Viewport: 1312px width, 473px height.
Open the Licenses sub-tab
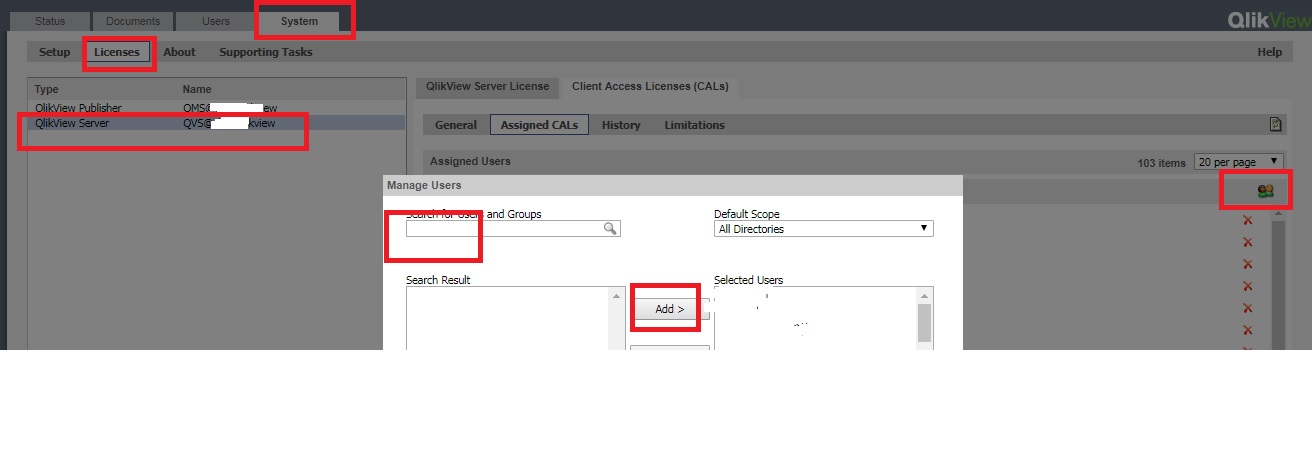pos(117,52)
